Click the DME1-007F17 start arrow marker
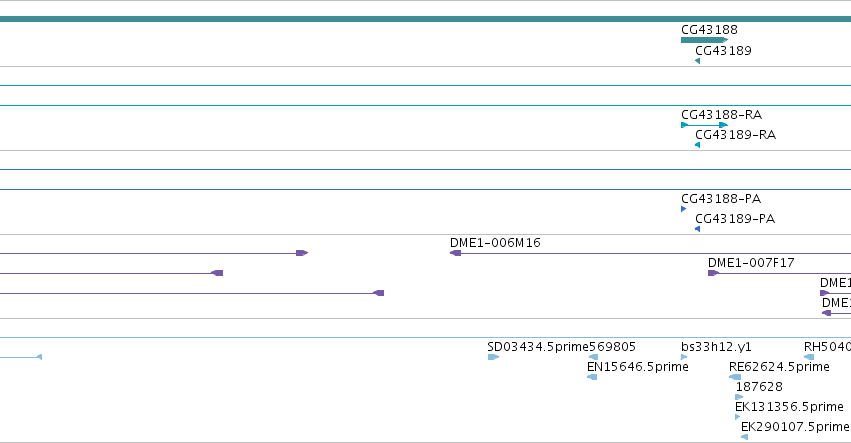Viewport: 851px width, 443px height. 713,273
